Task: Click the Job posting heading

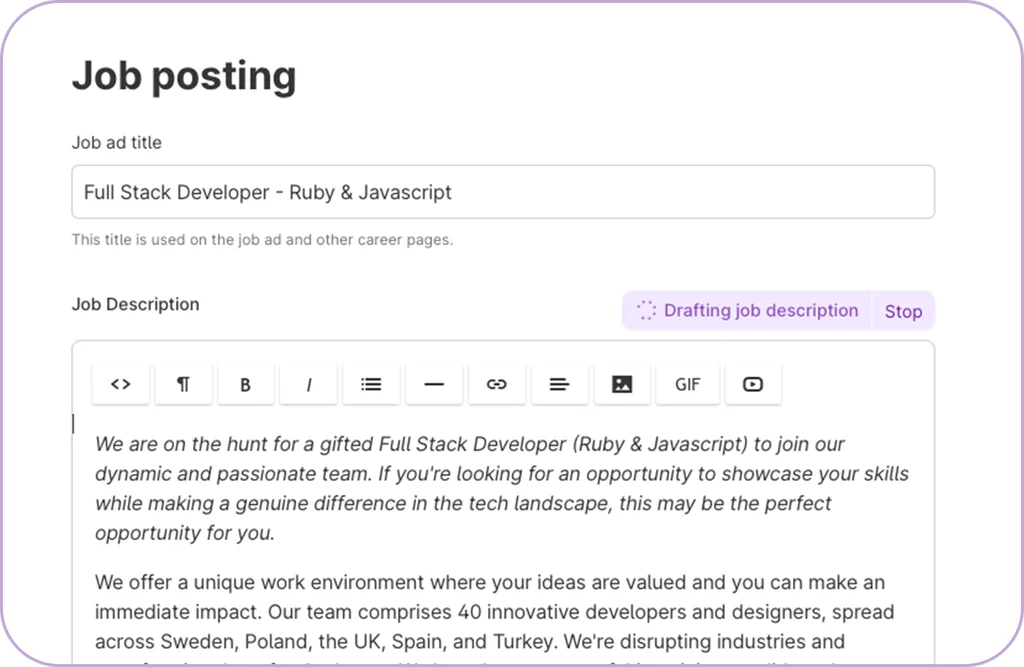Action: [x=184, y=76]
